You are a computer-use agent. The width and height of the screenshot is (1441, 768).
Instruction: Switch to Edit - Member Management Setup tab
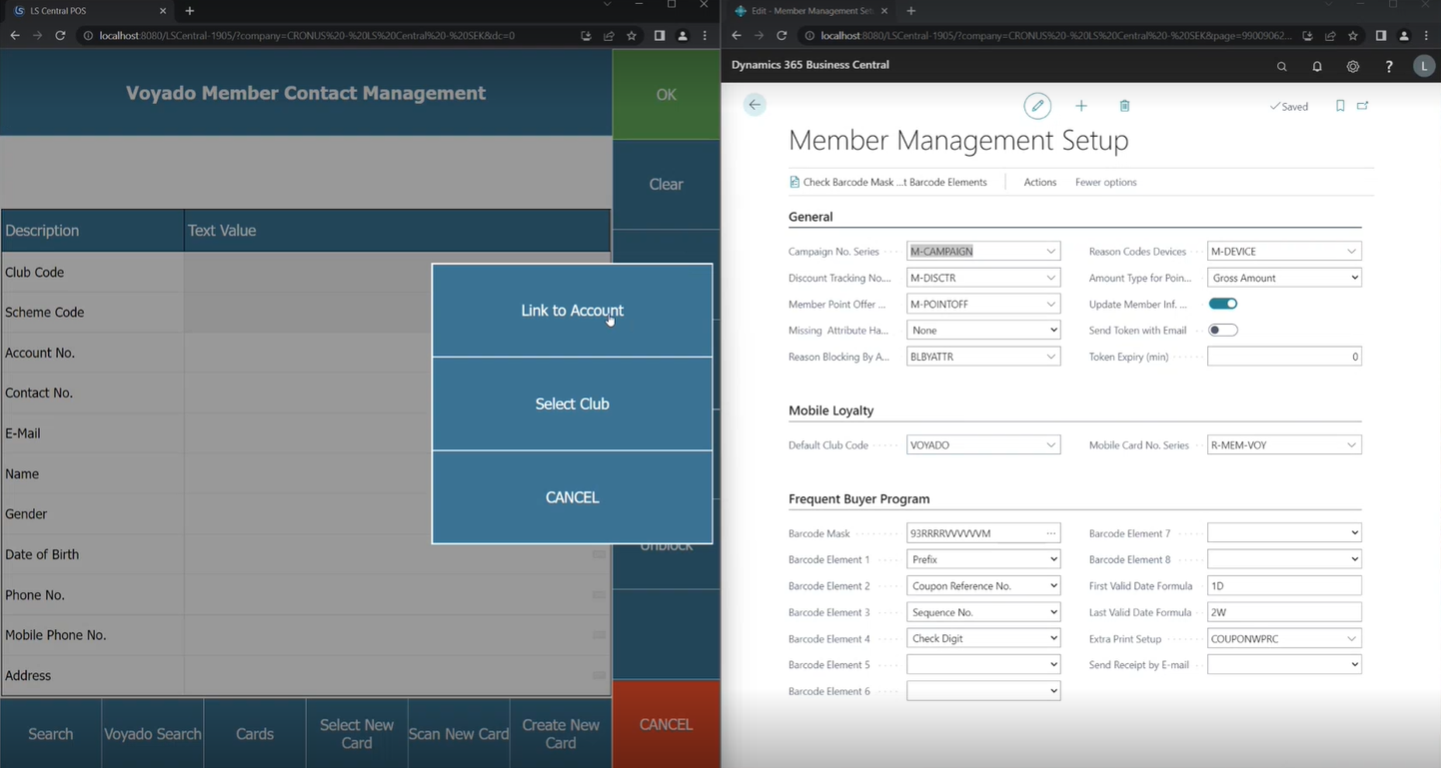coord(812,11)
